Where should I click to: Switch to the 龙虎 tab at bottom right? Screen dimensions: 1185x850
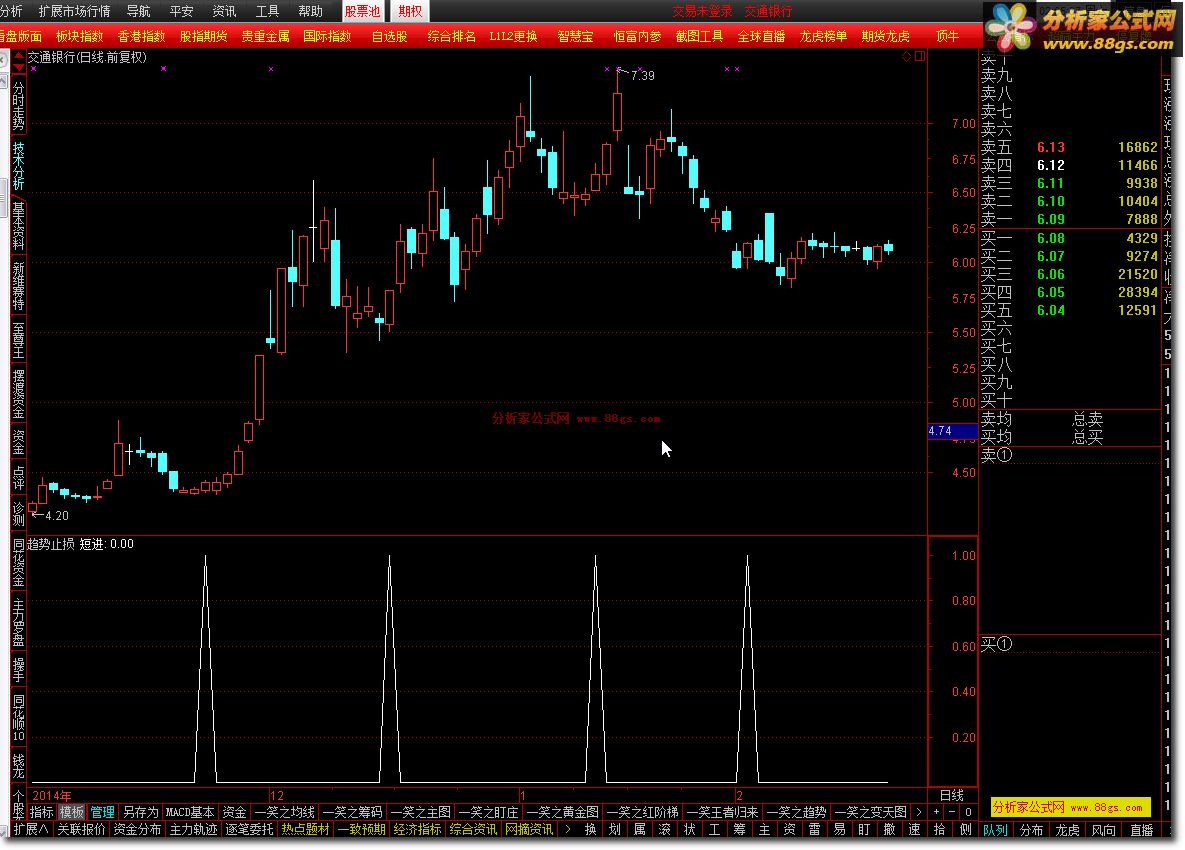pos(1067,830)
